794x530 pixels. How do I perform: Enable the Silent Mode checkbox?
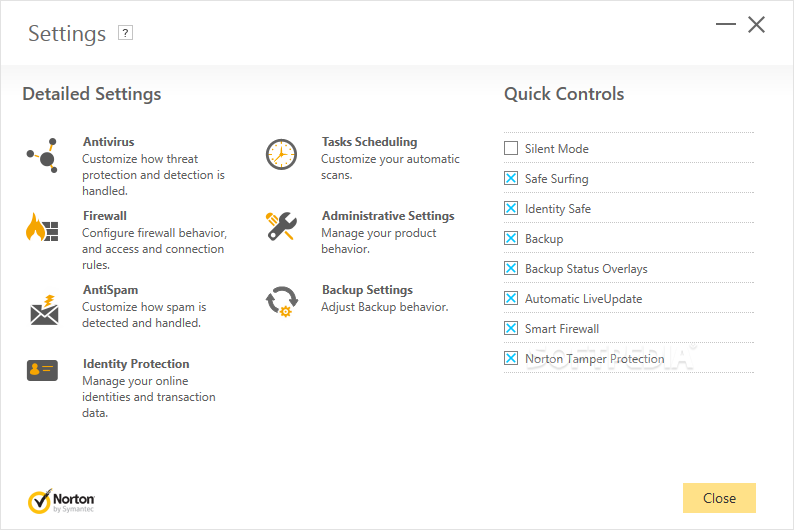pyautogui.click(x=511, y=149)
